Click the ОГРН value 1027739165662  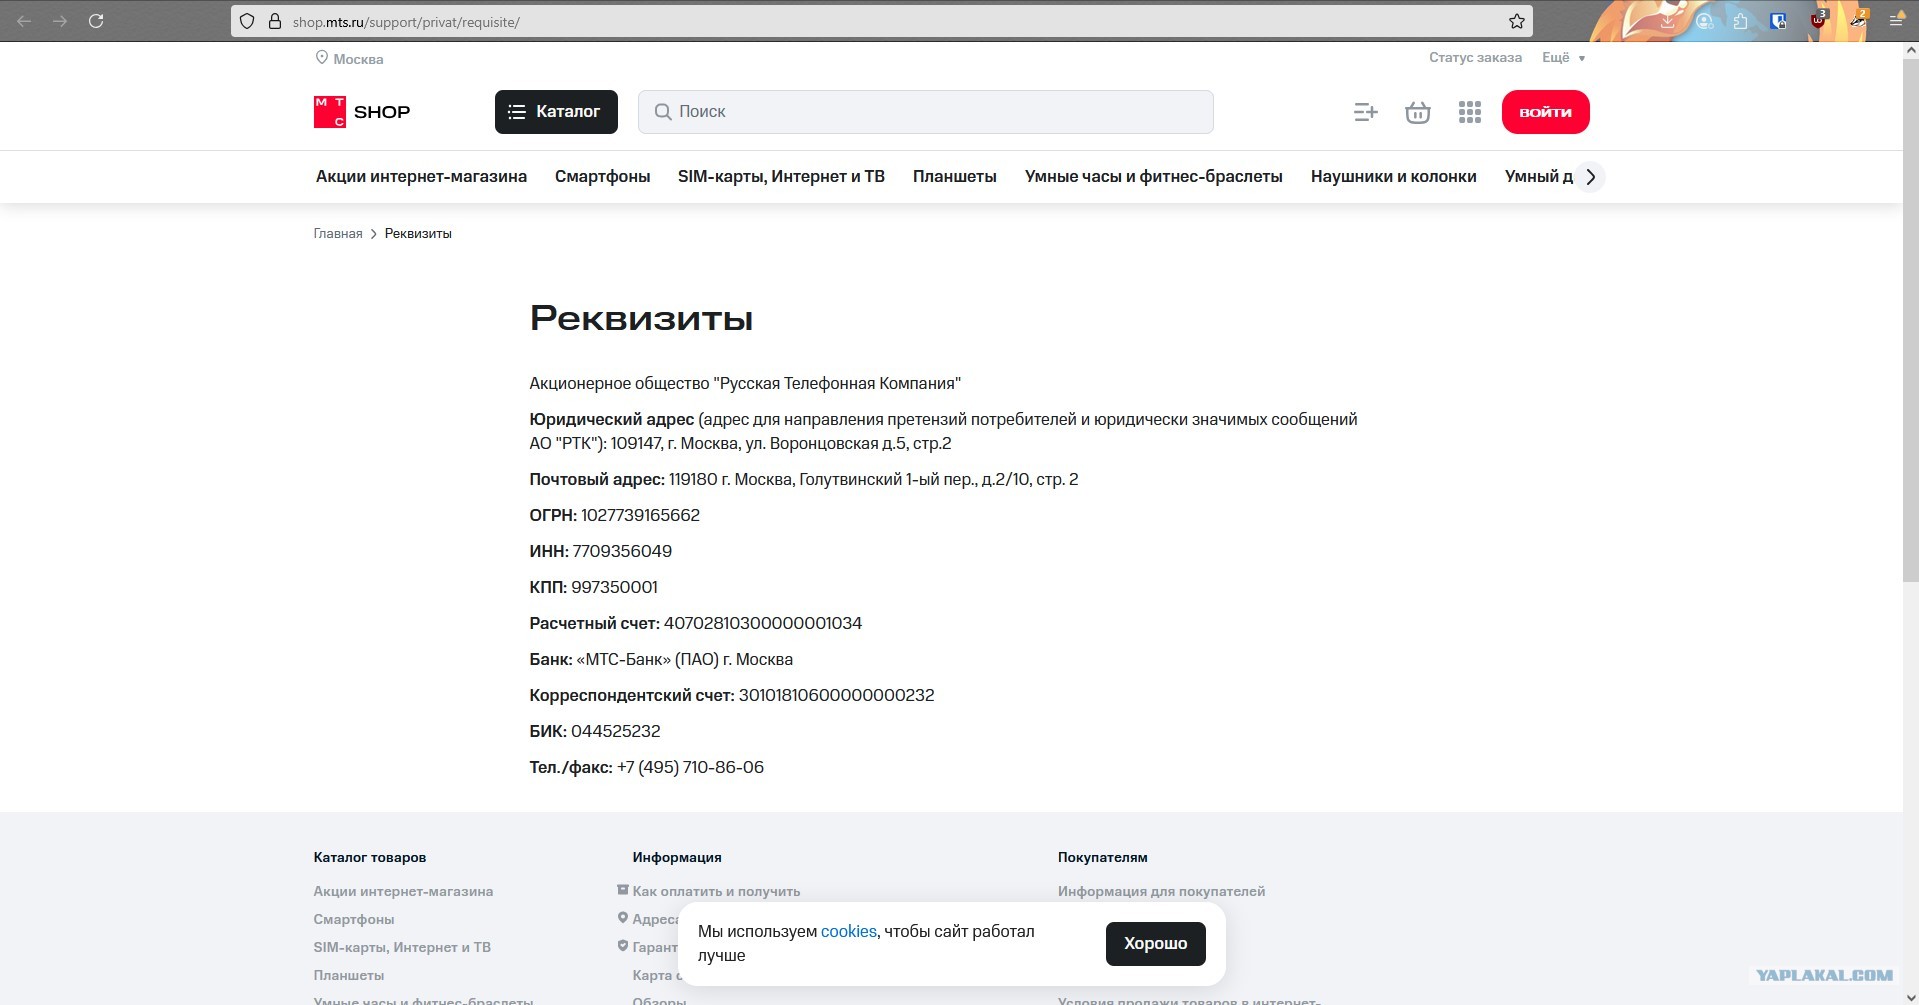click(x=640, y=515)
